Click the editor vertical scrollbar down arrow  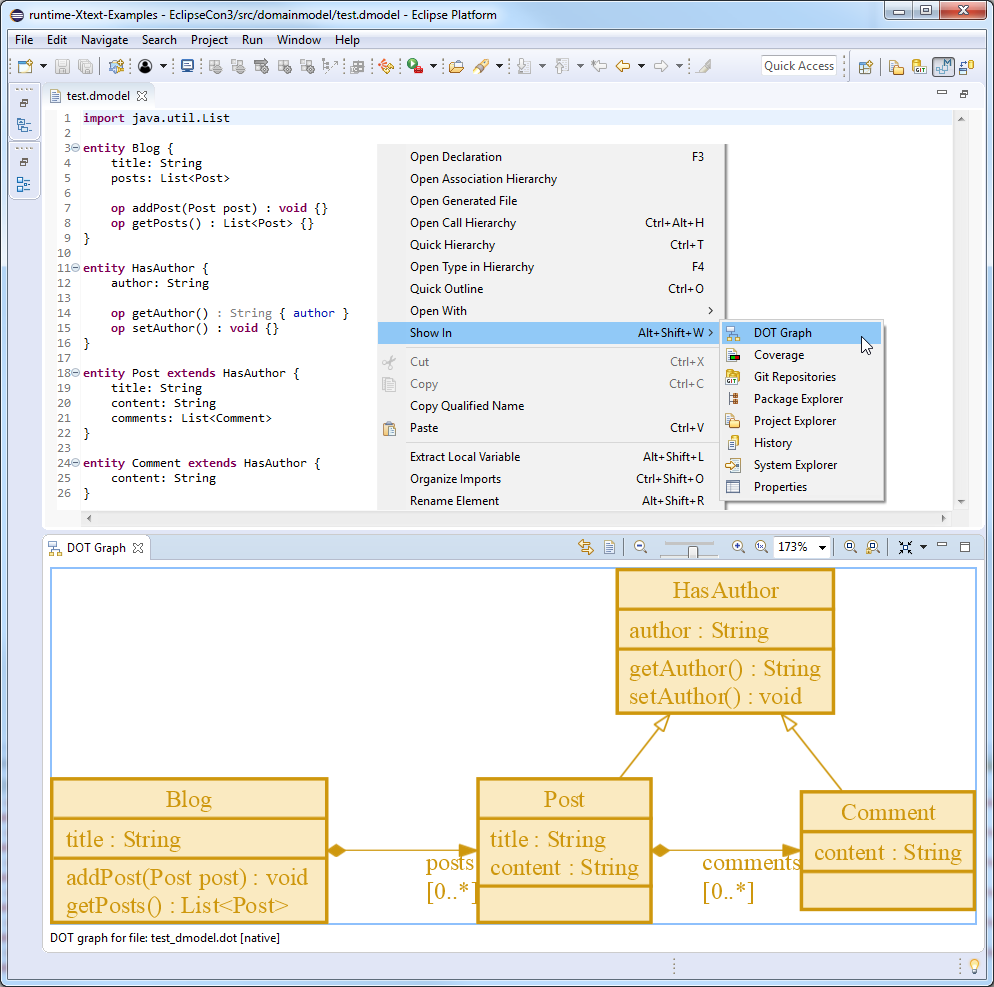click(x=961, y=501)
